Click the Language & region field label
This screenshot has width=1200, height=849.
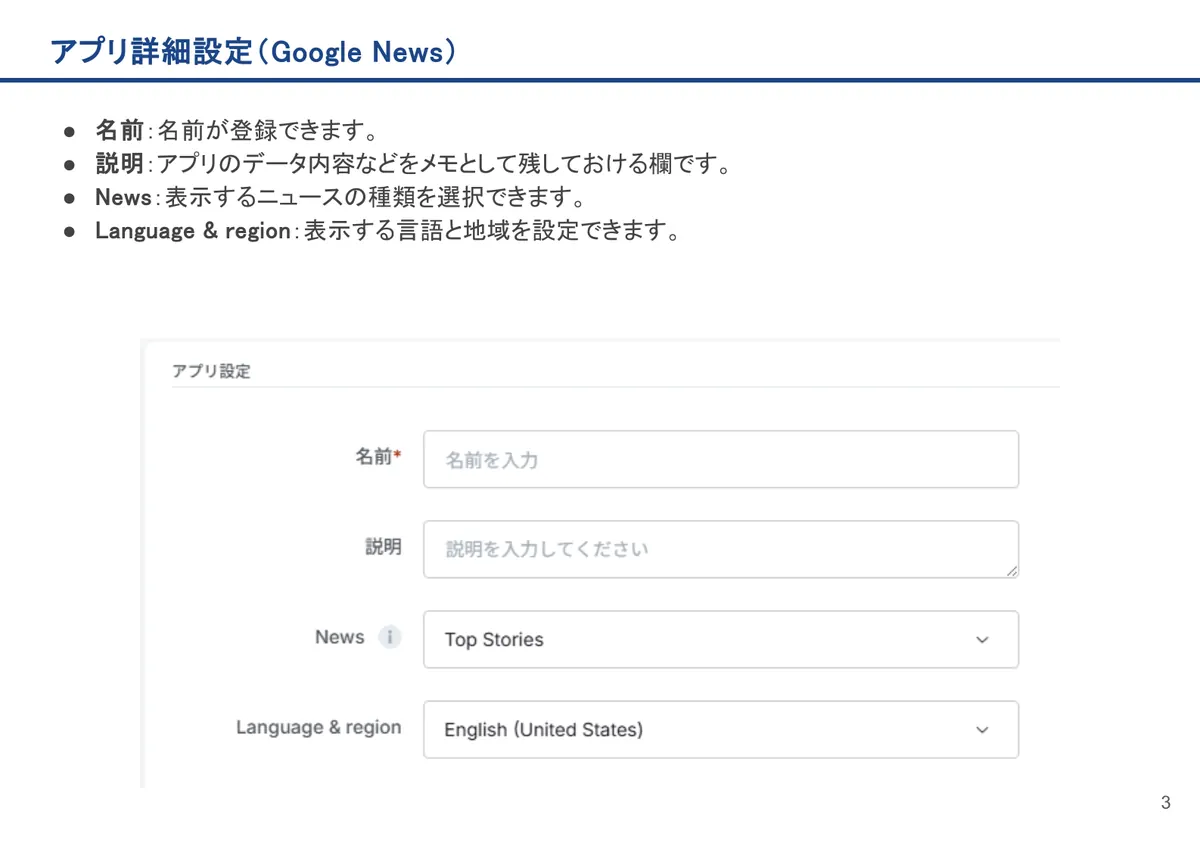point(319,727)
